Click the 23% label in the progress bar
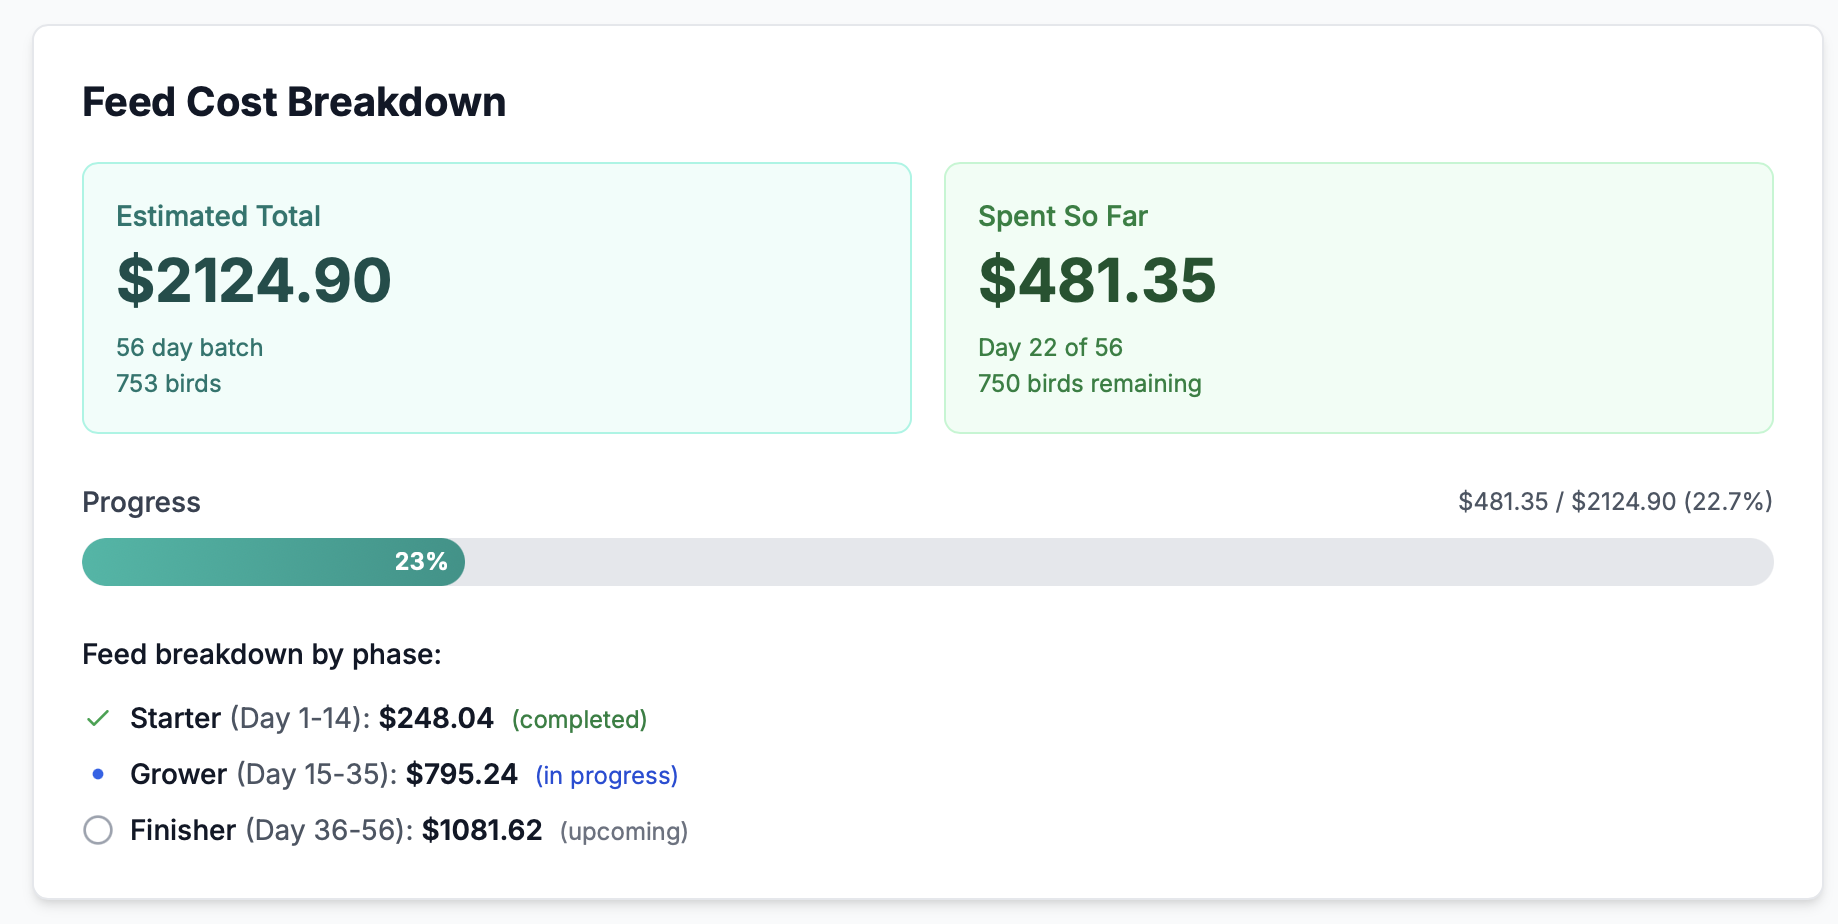Screen dimensions: 1838x924 coord(421,562)
